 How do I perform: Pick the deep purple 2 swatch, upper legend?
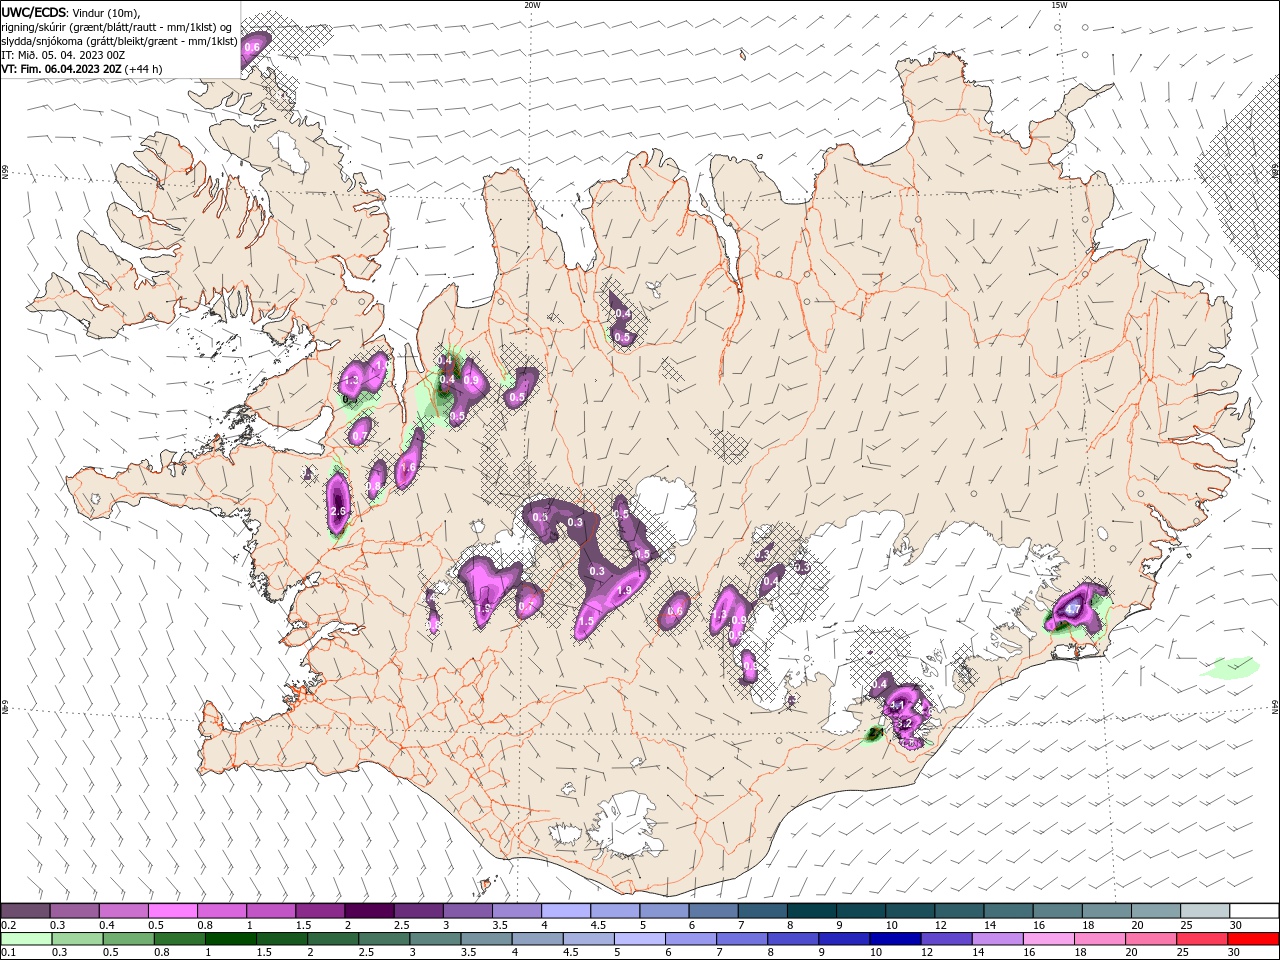[x=369, y=911]
